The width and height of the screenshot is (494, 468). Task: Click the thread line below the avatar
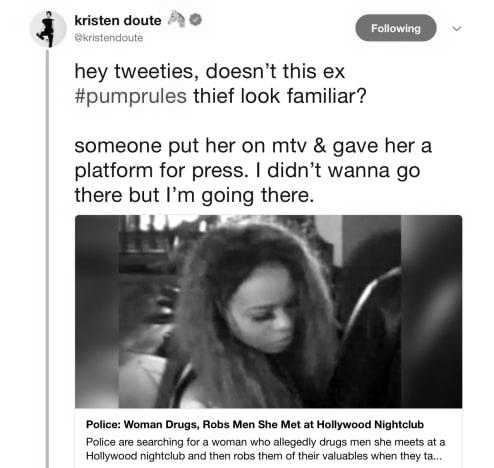(x=47, y=258)
